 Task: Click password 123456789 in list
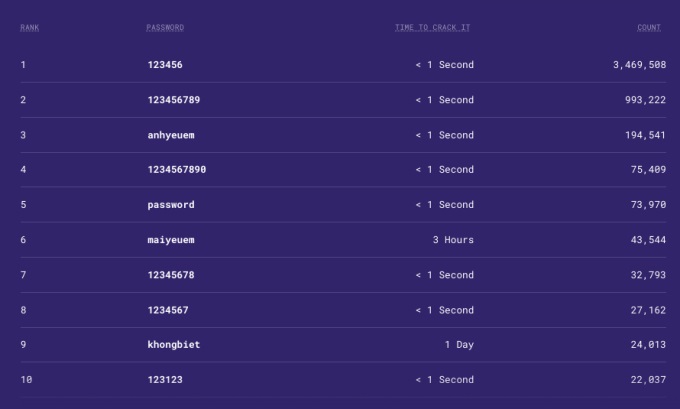(174, 100)
